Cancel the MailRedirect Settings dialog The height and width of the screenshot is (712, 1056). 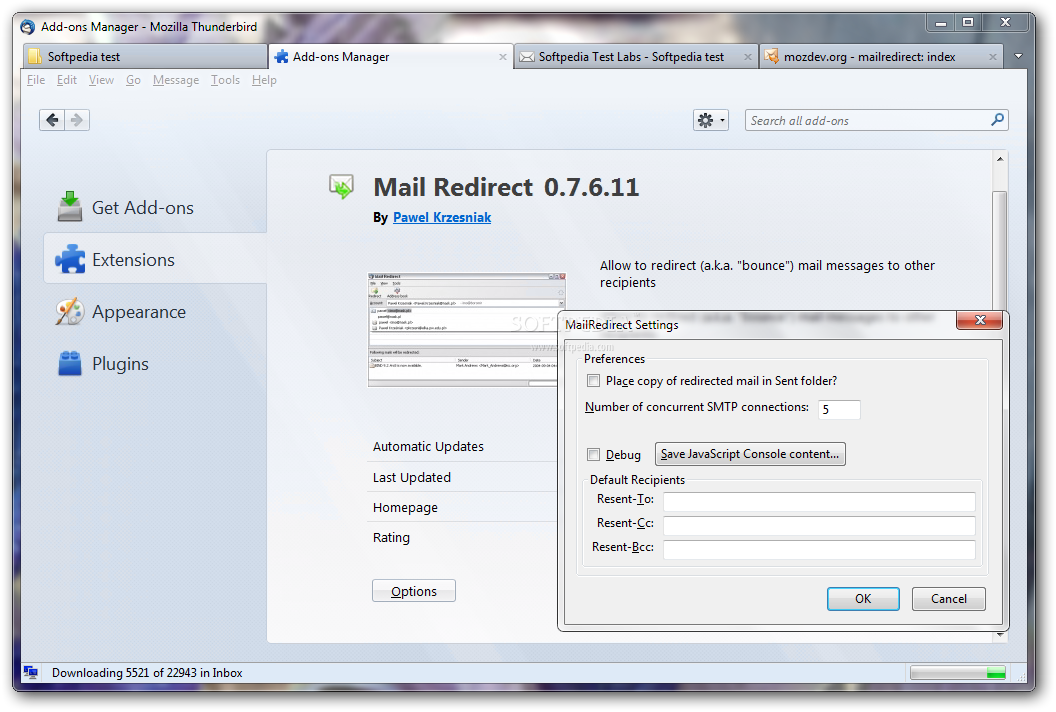(x=948, y=599)
